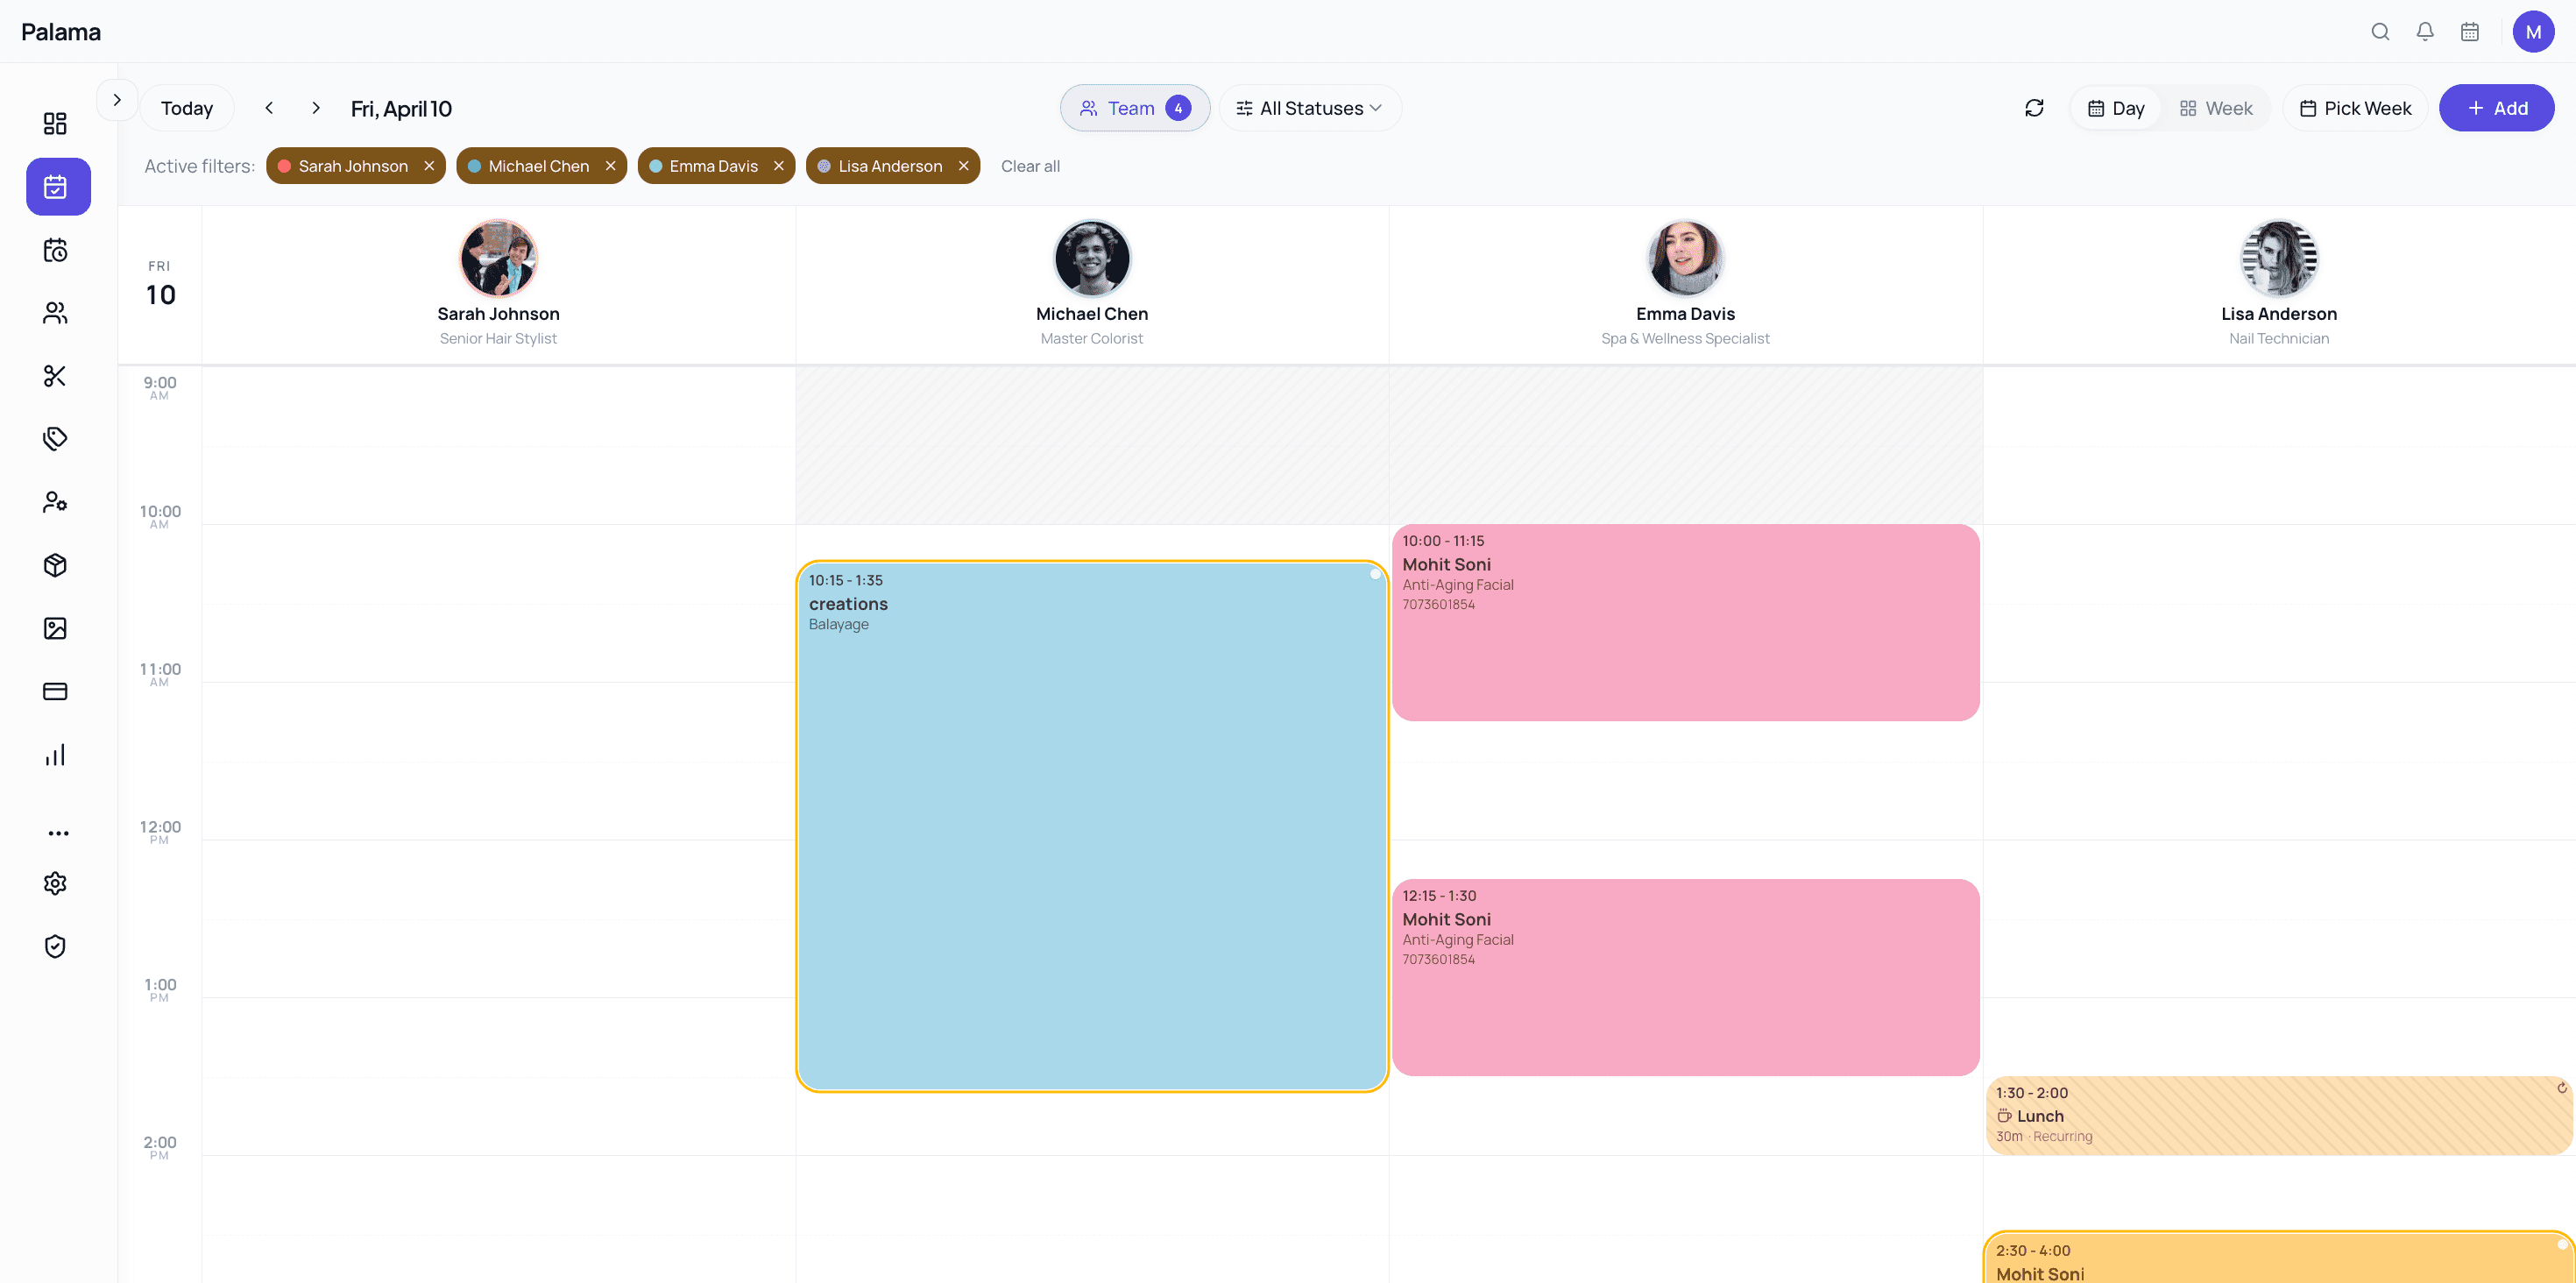Open the settings gear sidebar icon
The image size is (2576, 1283).
coord(55,883)
